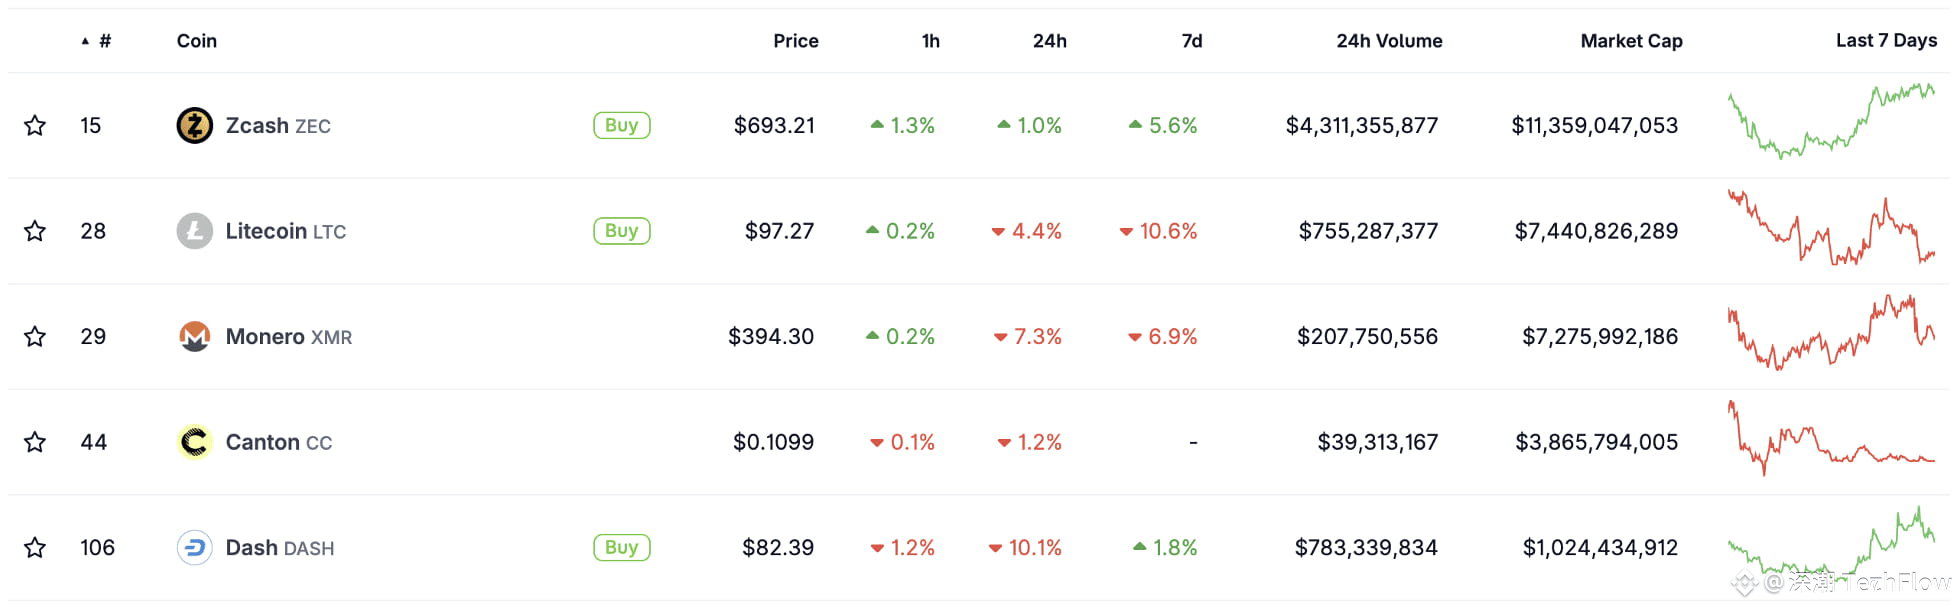The image size is (1960, 608).
Task: Sort the table by Market Cap header
Action: (x=1631, y=41)
